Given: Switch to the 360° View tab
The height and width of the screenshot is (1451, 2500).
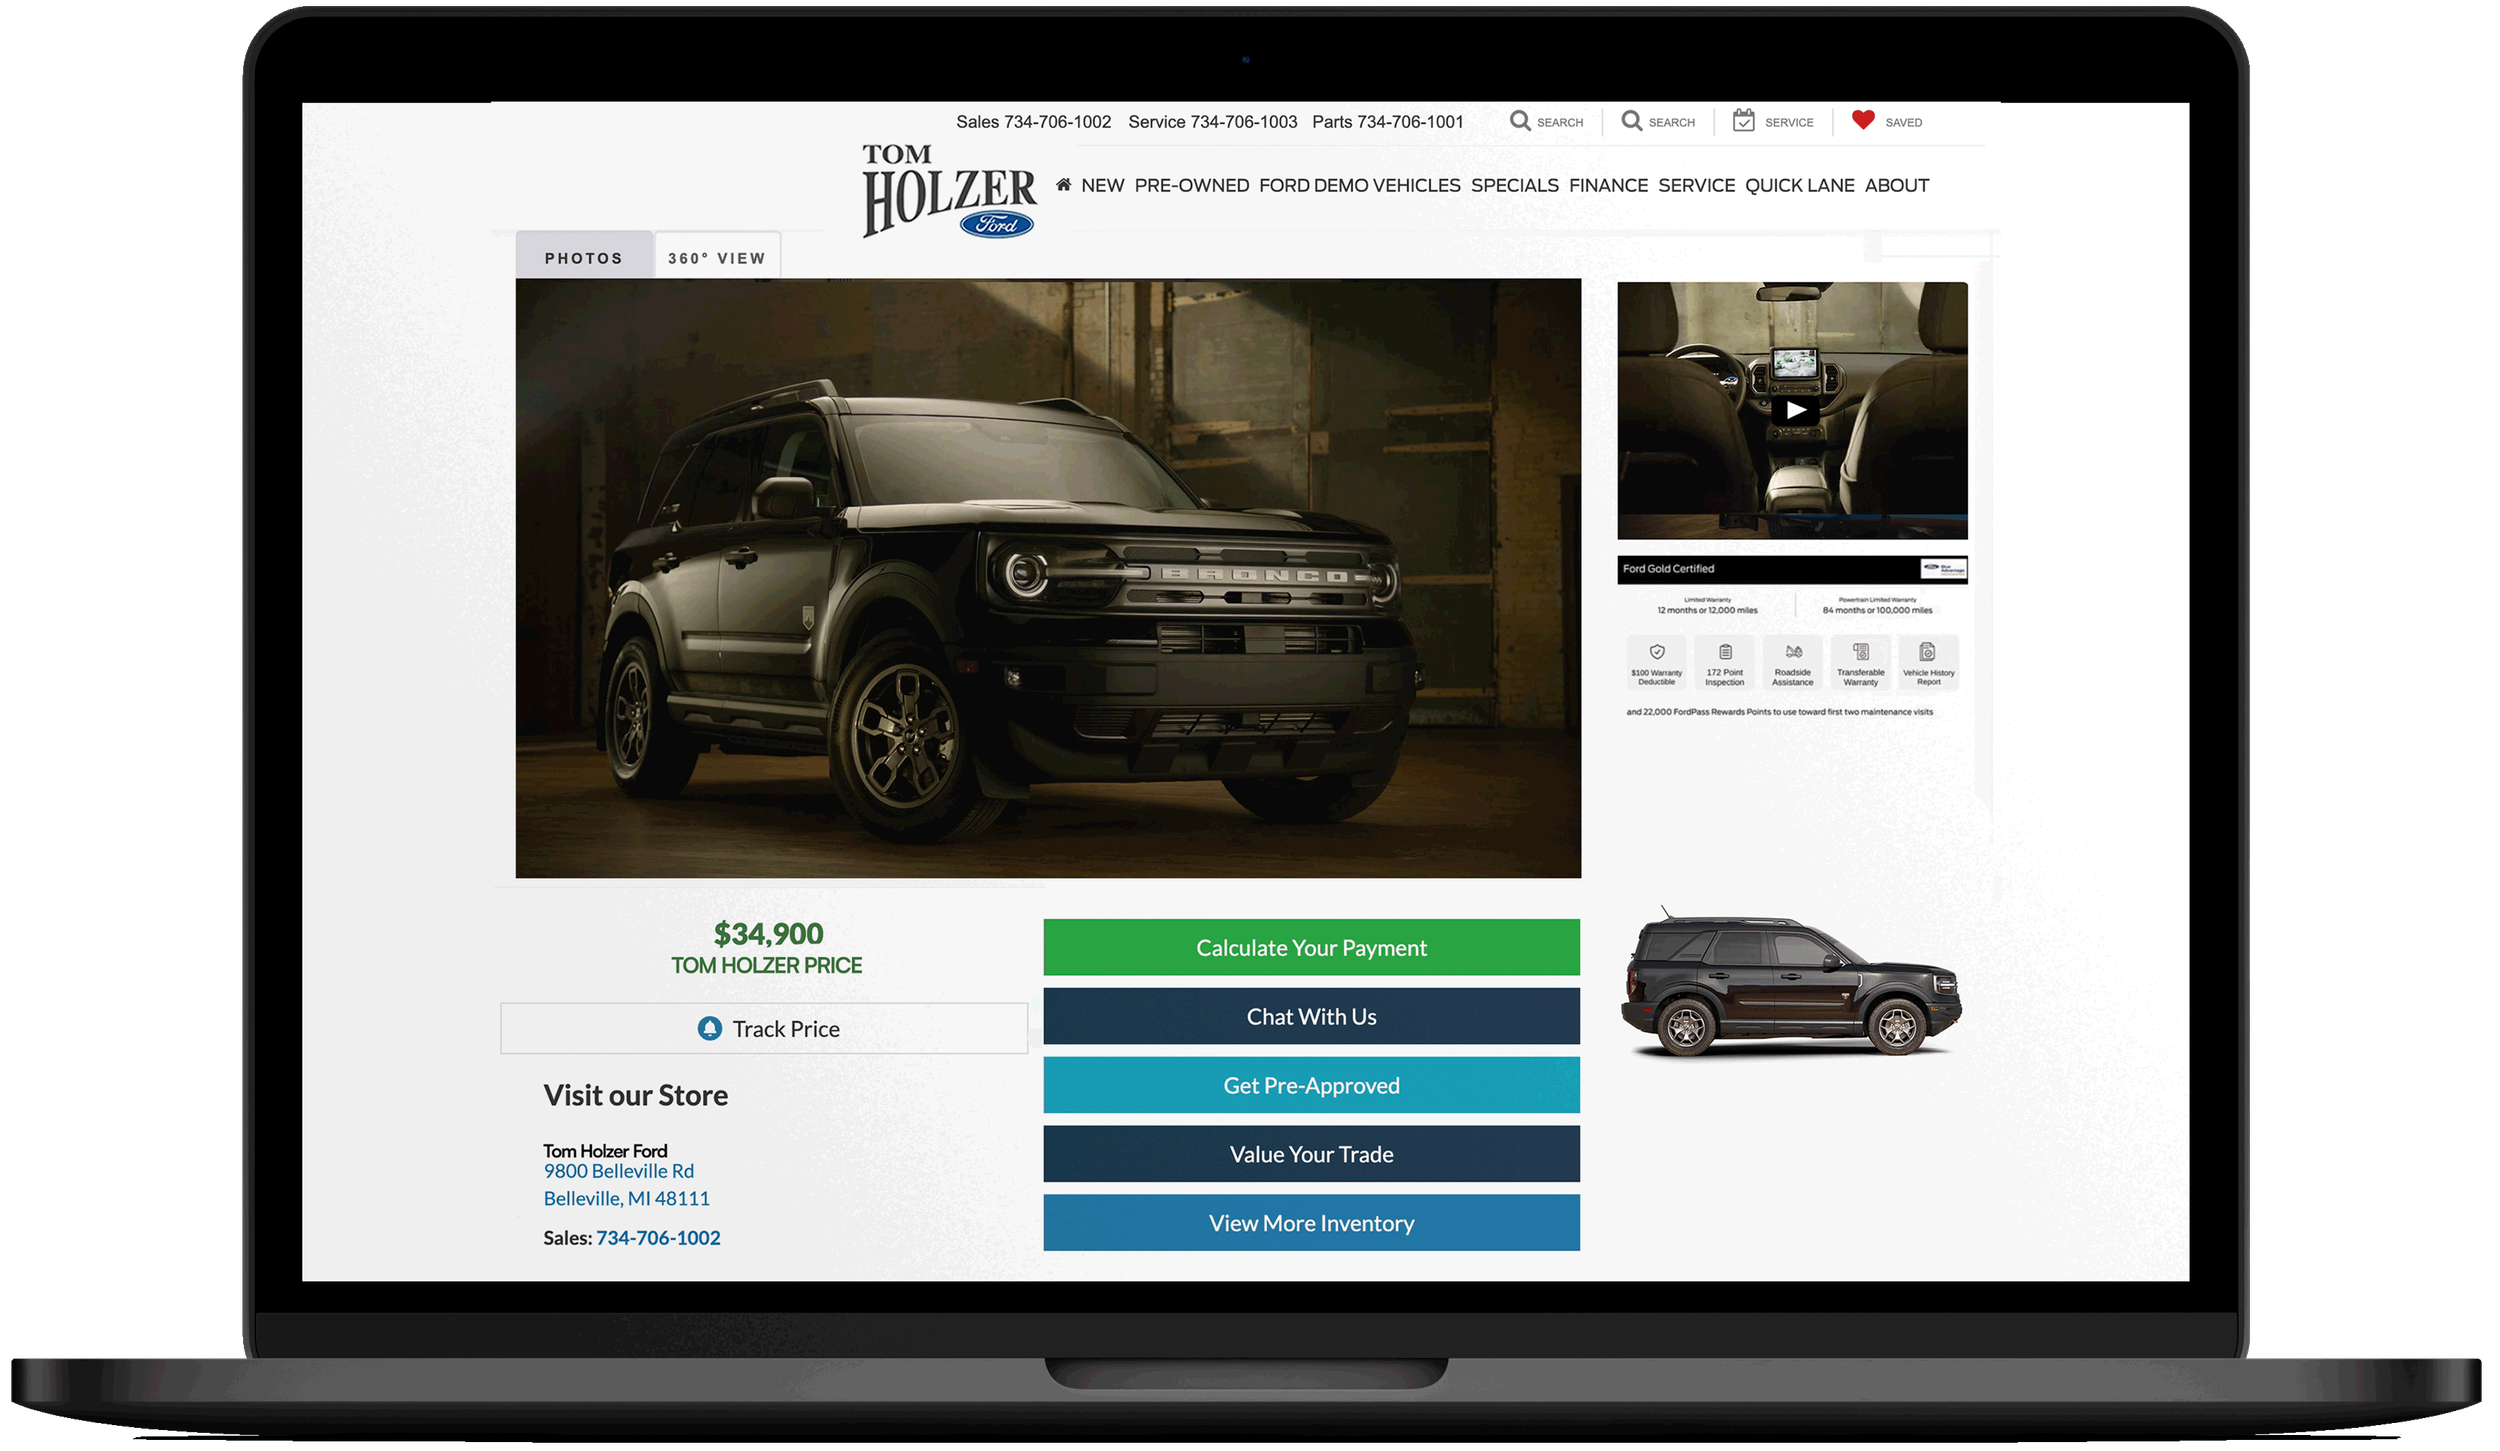Looking at the screenshot, I should [x=716, y=258].
